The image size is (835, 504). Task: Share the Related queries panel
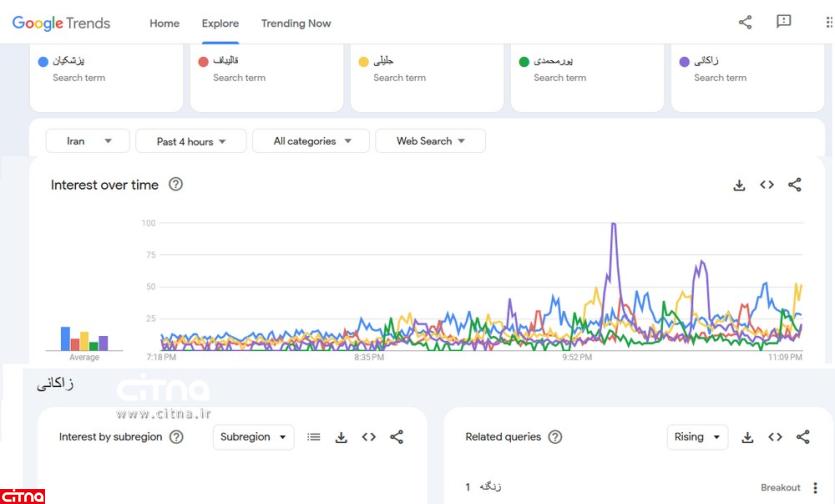pyautogui.click(x=802, y=437)
